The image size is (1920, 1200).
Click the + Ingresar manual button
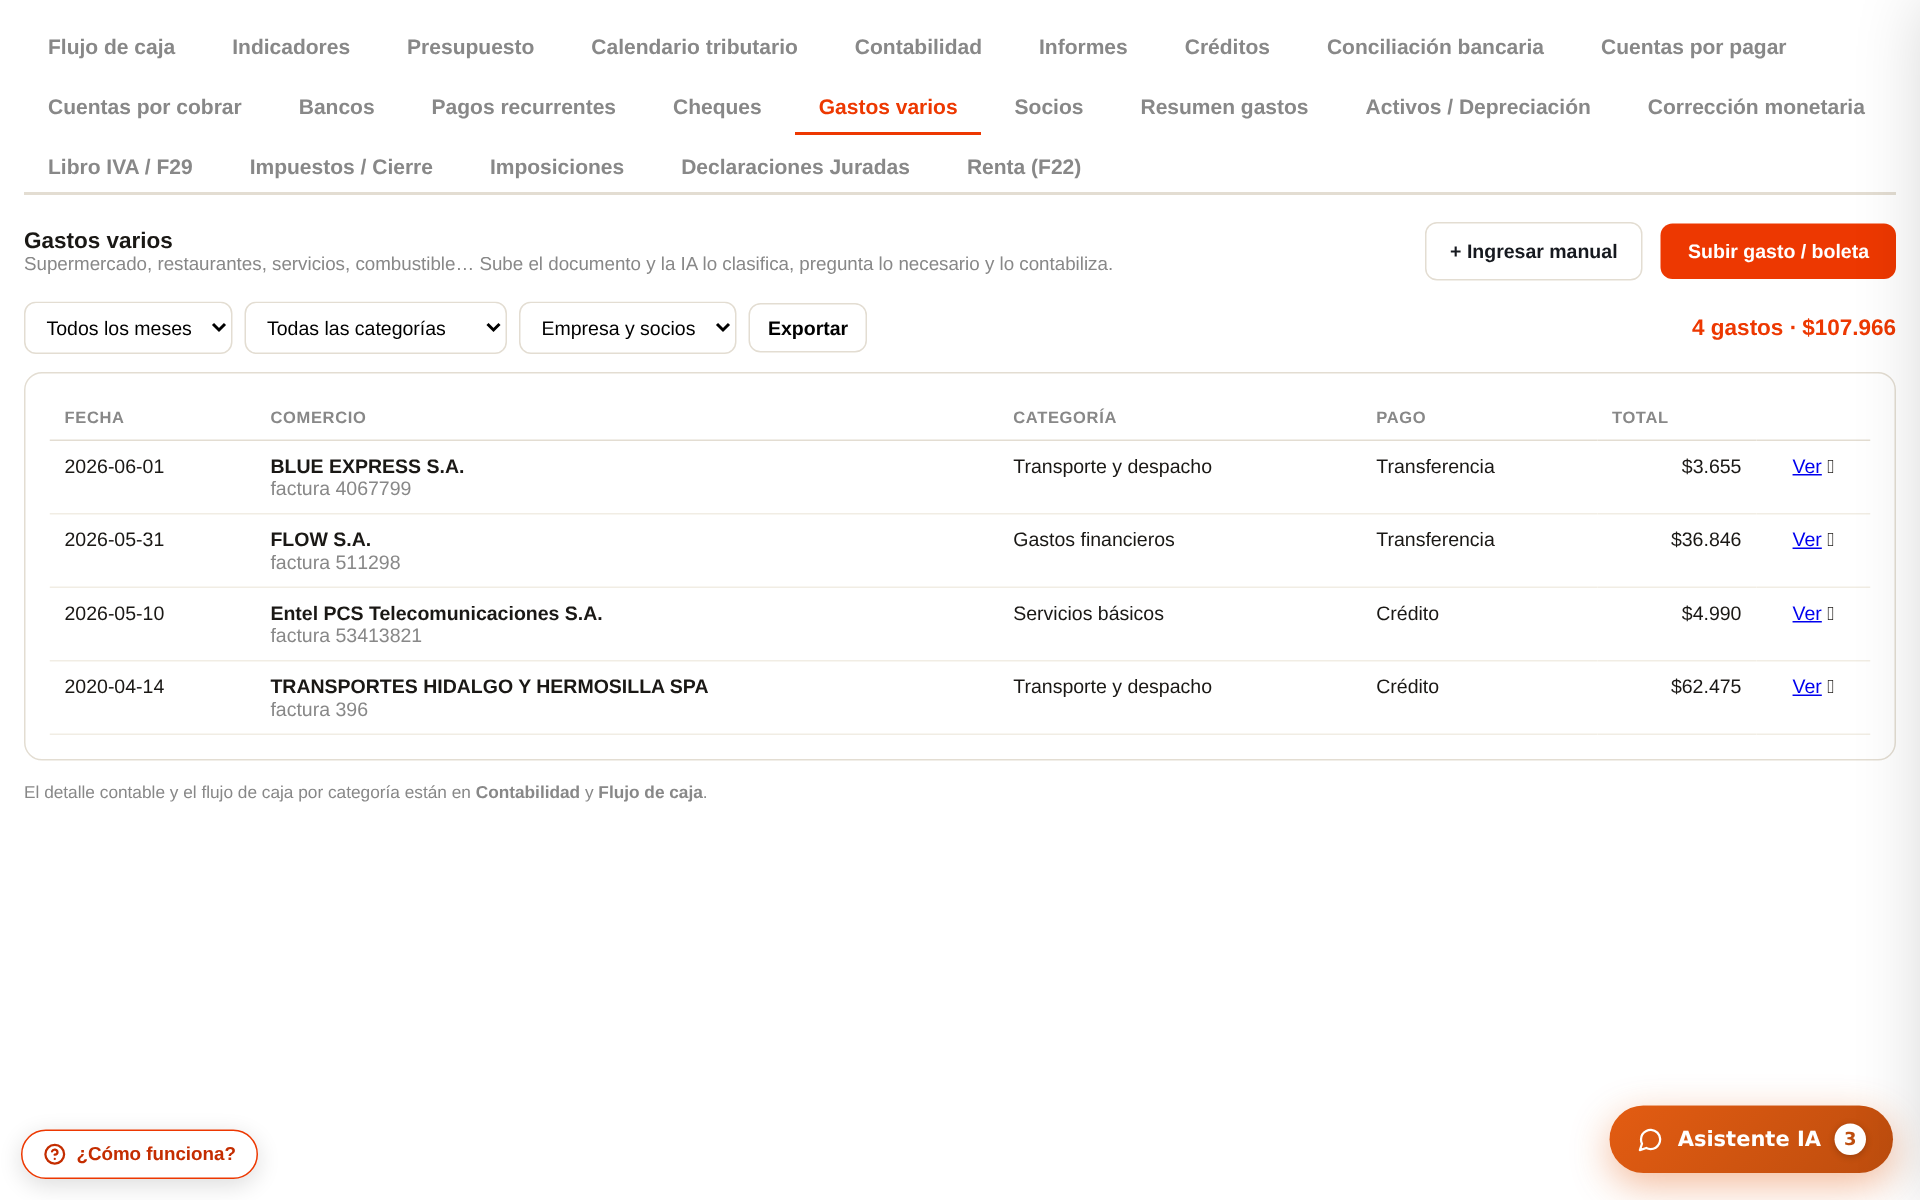click(1533, 251)
